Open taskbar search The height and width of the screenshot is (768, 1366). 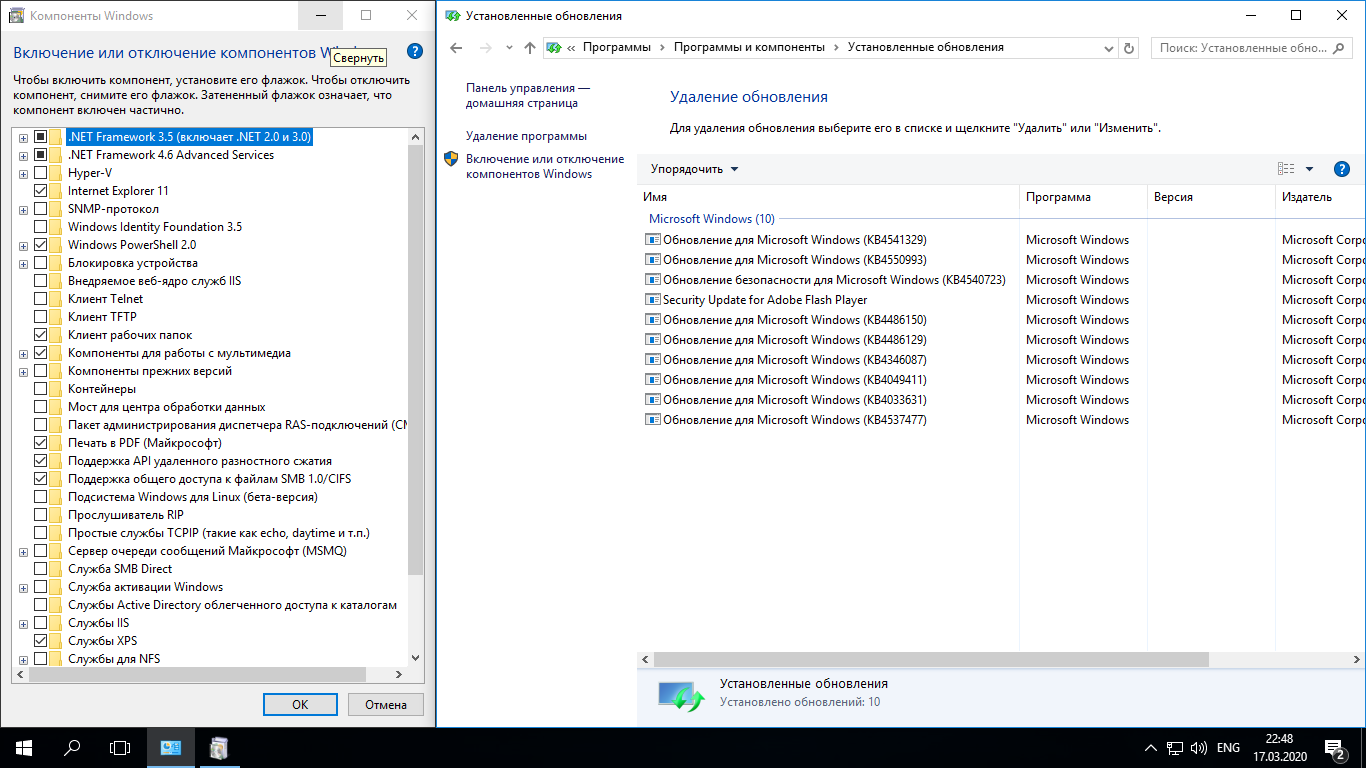click(x=72, y=747)
